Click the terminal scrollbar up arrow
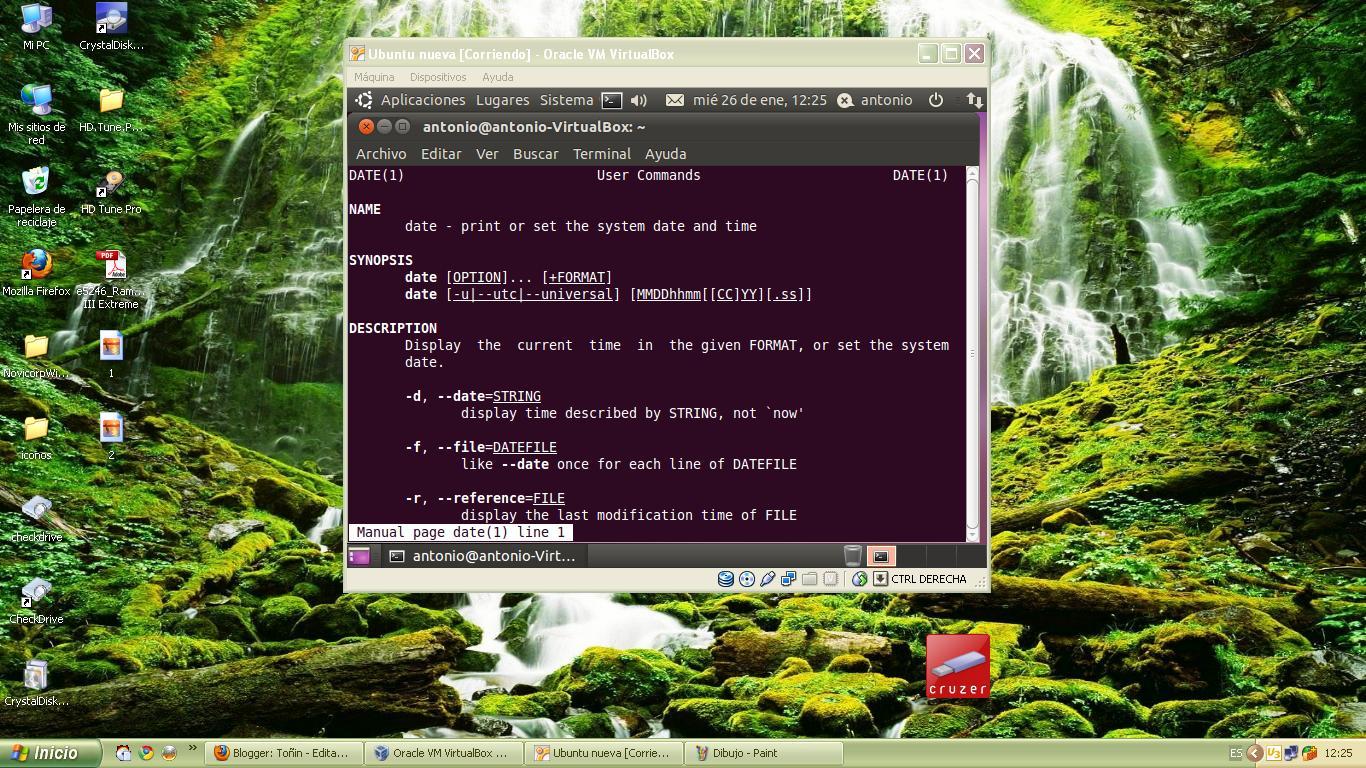Image resolution: width=1366 pixels, height=768 pixels. [972, 174]
